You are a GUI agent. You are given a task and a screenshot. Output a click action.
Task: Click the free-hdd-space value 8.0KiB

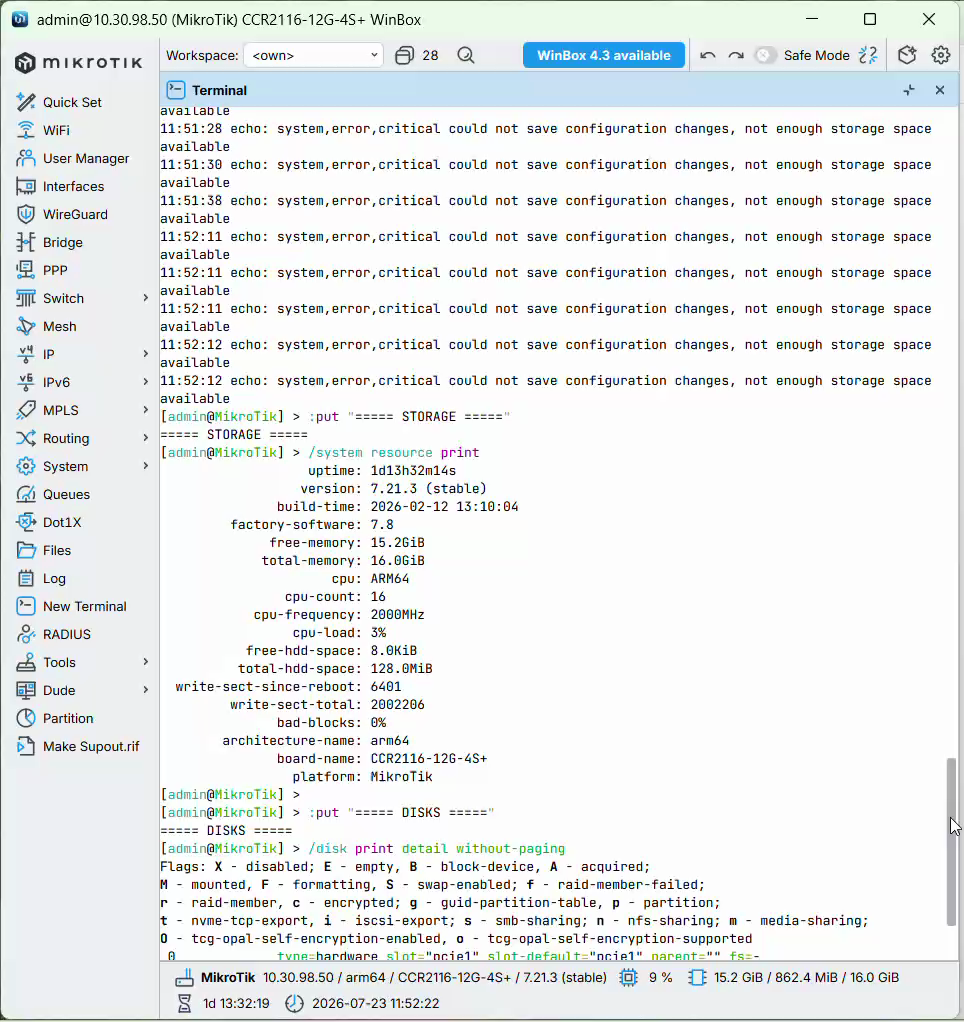pos(394,651)
